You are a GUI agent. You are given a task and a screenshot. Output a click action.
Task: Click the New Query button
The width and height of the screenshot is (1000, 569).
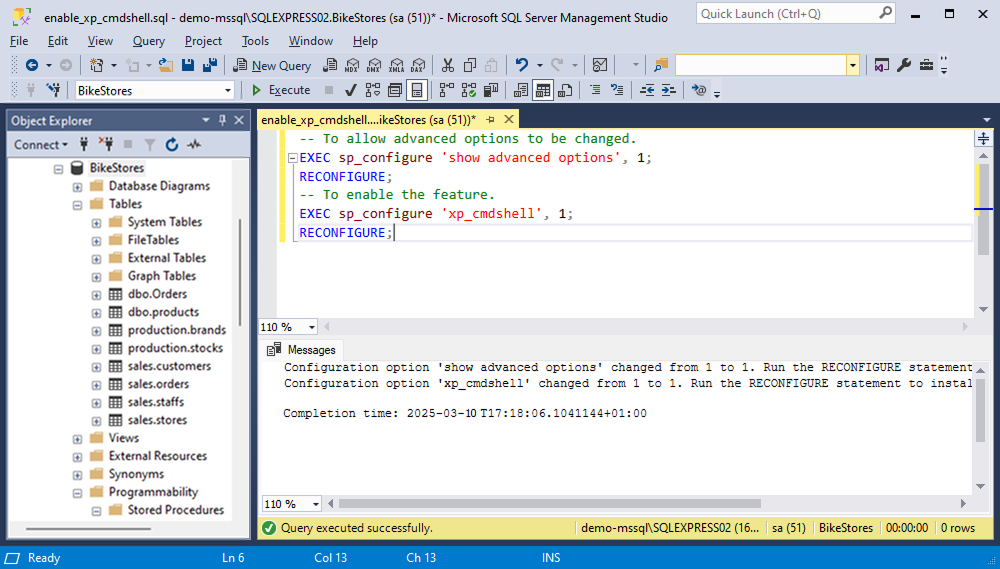(x=272, y=65)
